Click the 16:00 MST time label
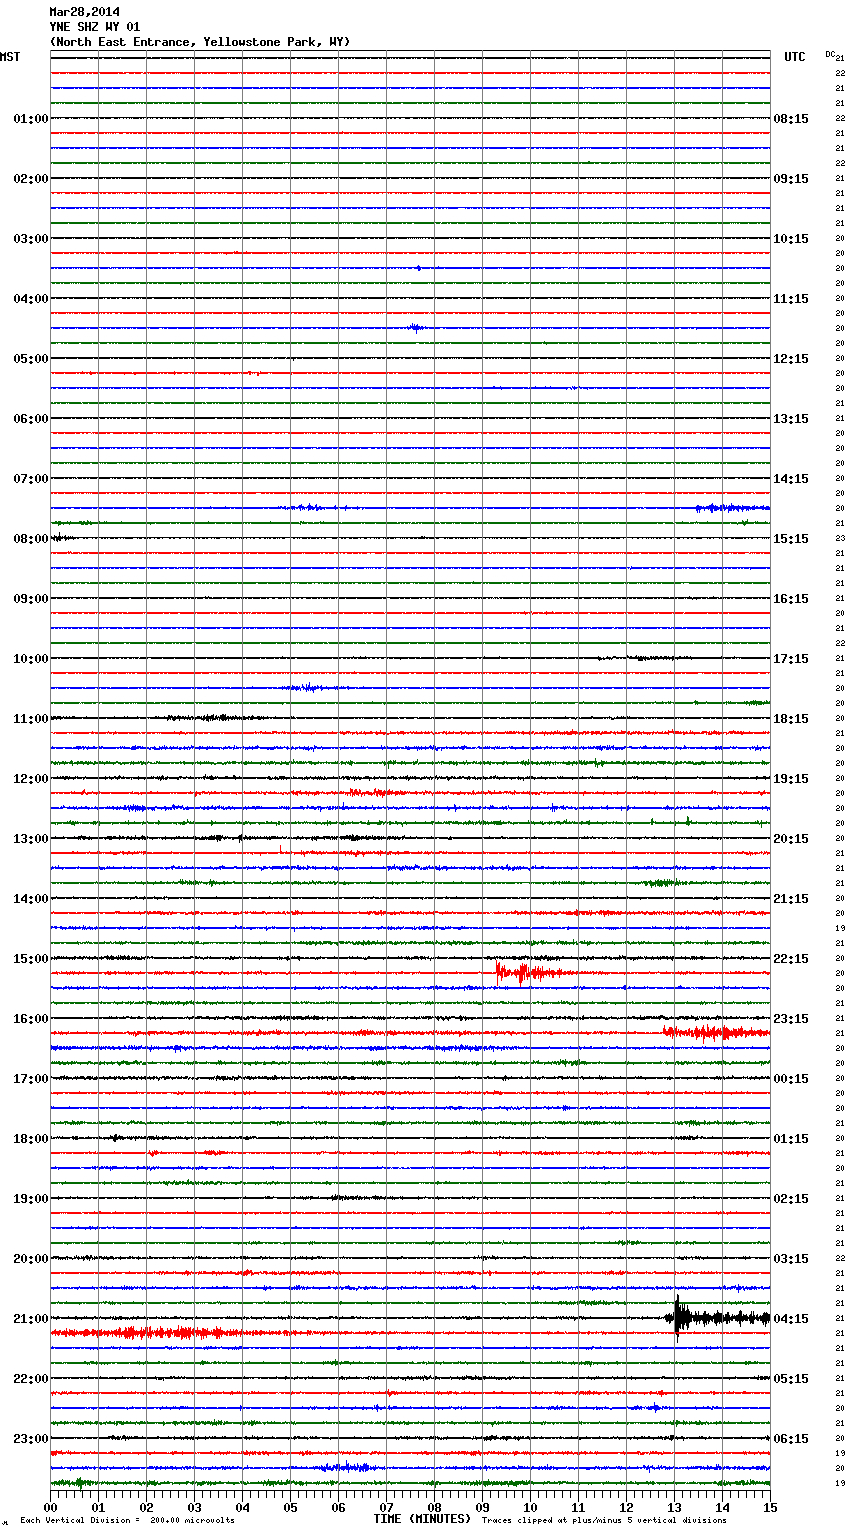850x1534 pixels. tap(31, 1019)
